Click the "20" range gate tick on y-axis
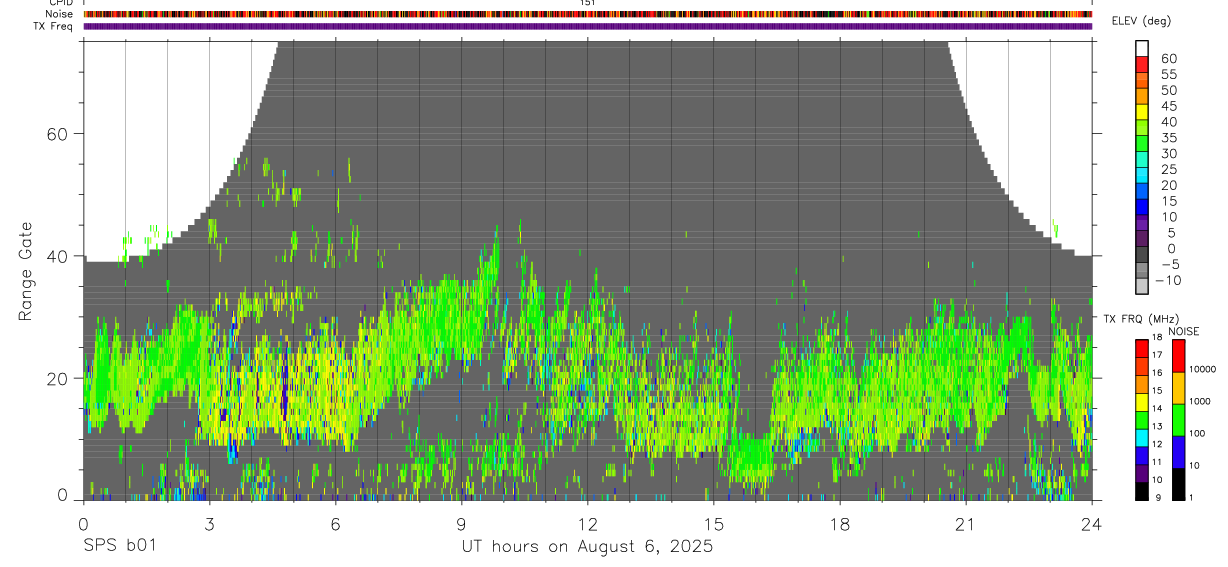Screen dimensions: 1228x567 [x=57, y=378]
